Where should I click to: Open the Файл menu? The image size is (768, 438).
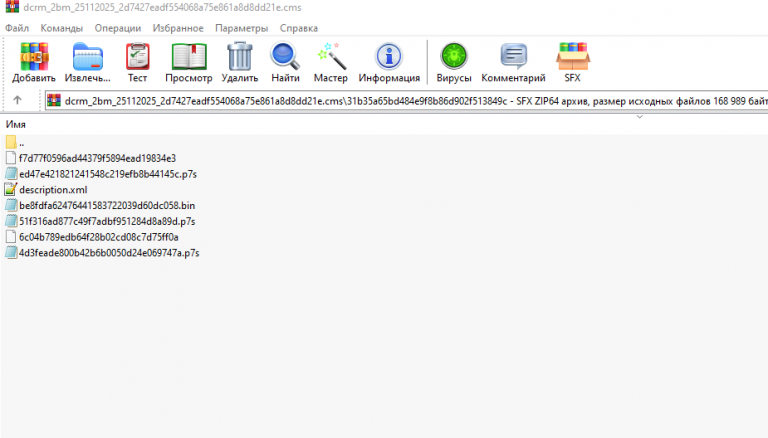click(x=17, y=28)
